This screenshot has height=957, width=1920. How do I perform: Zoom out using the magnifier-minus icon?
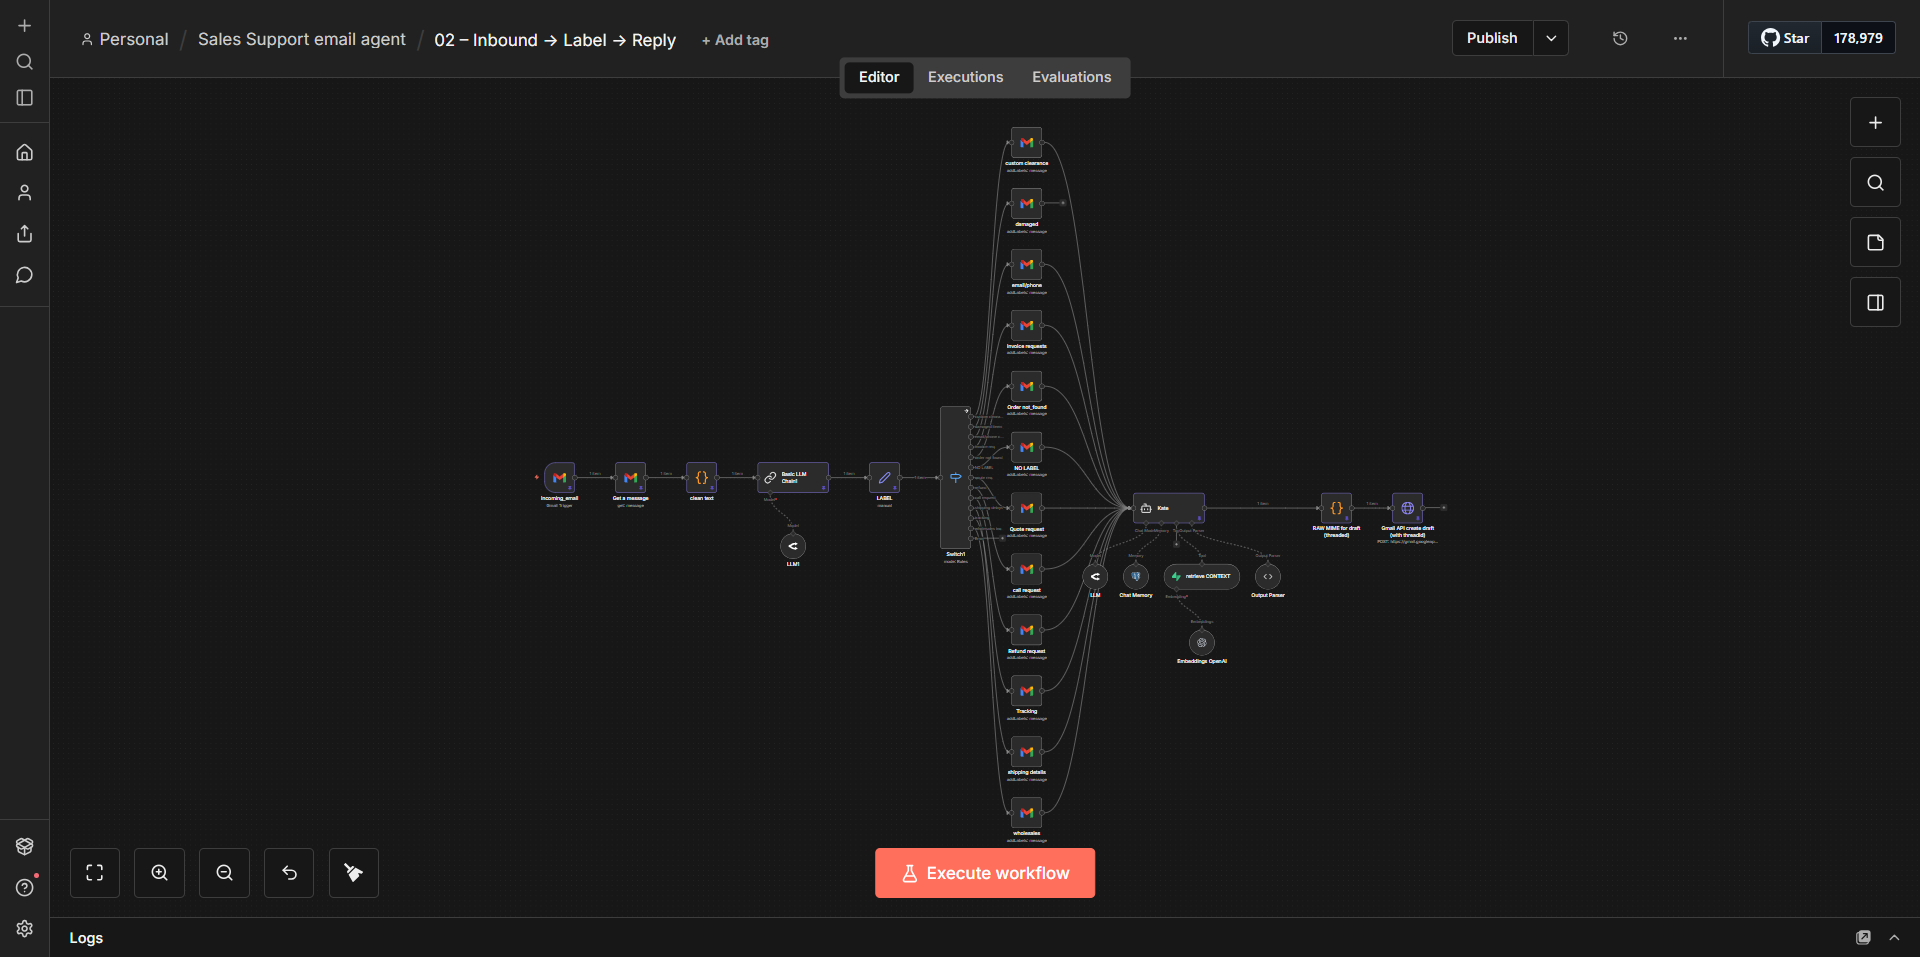click(224, 872)
